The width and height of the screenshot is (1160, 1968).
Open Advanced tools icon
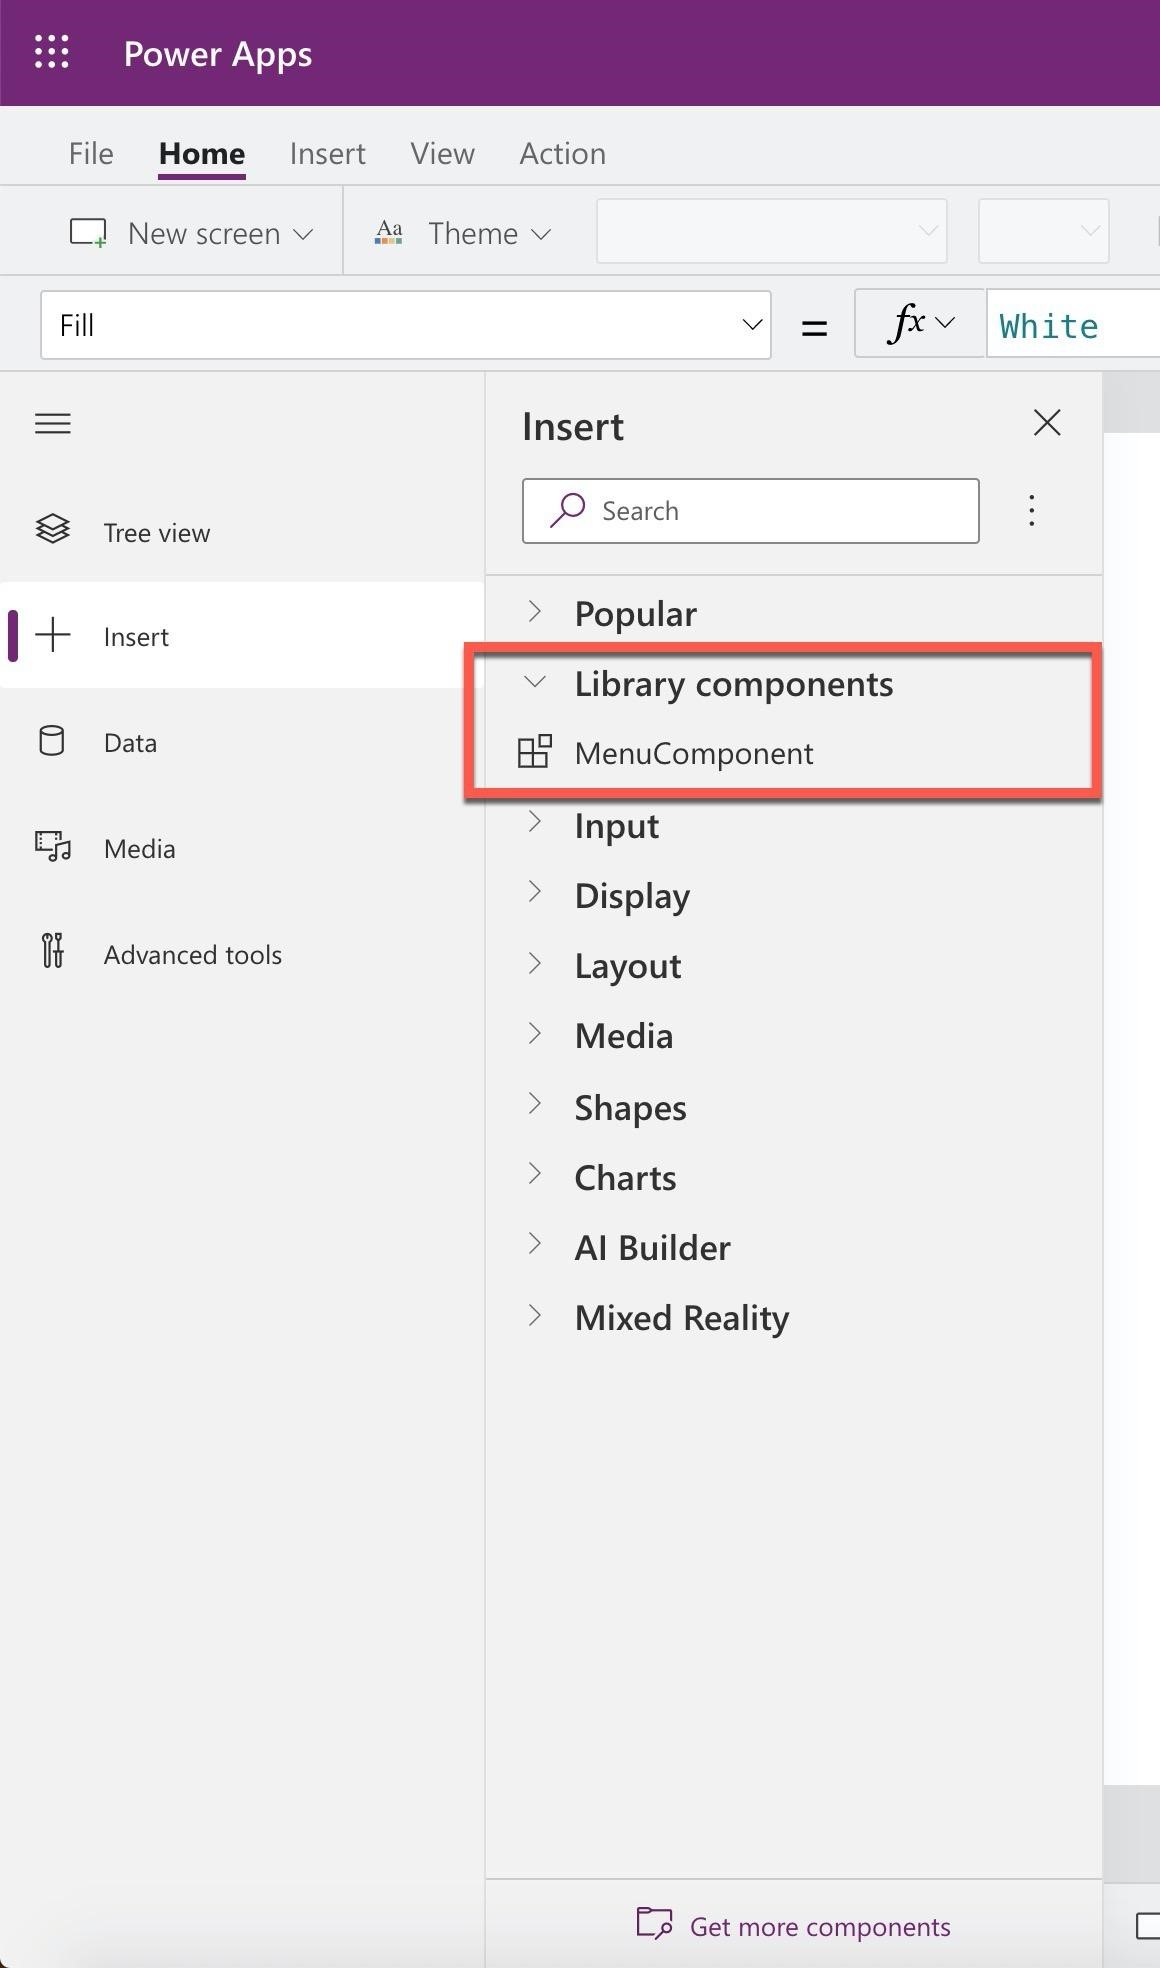pyautogui.click(x=53, y=952)
